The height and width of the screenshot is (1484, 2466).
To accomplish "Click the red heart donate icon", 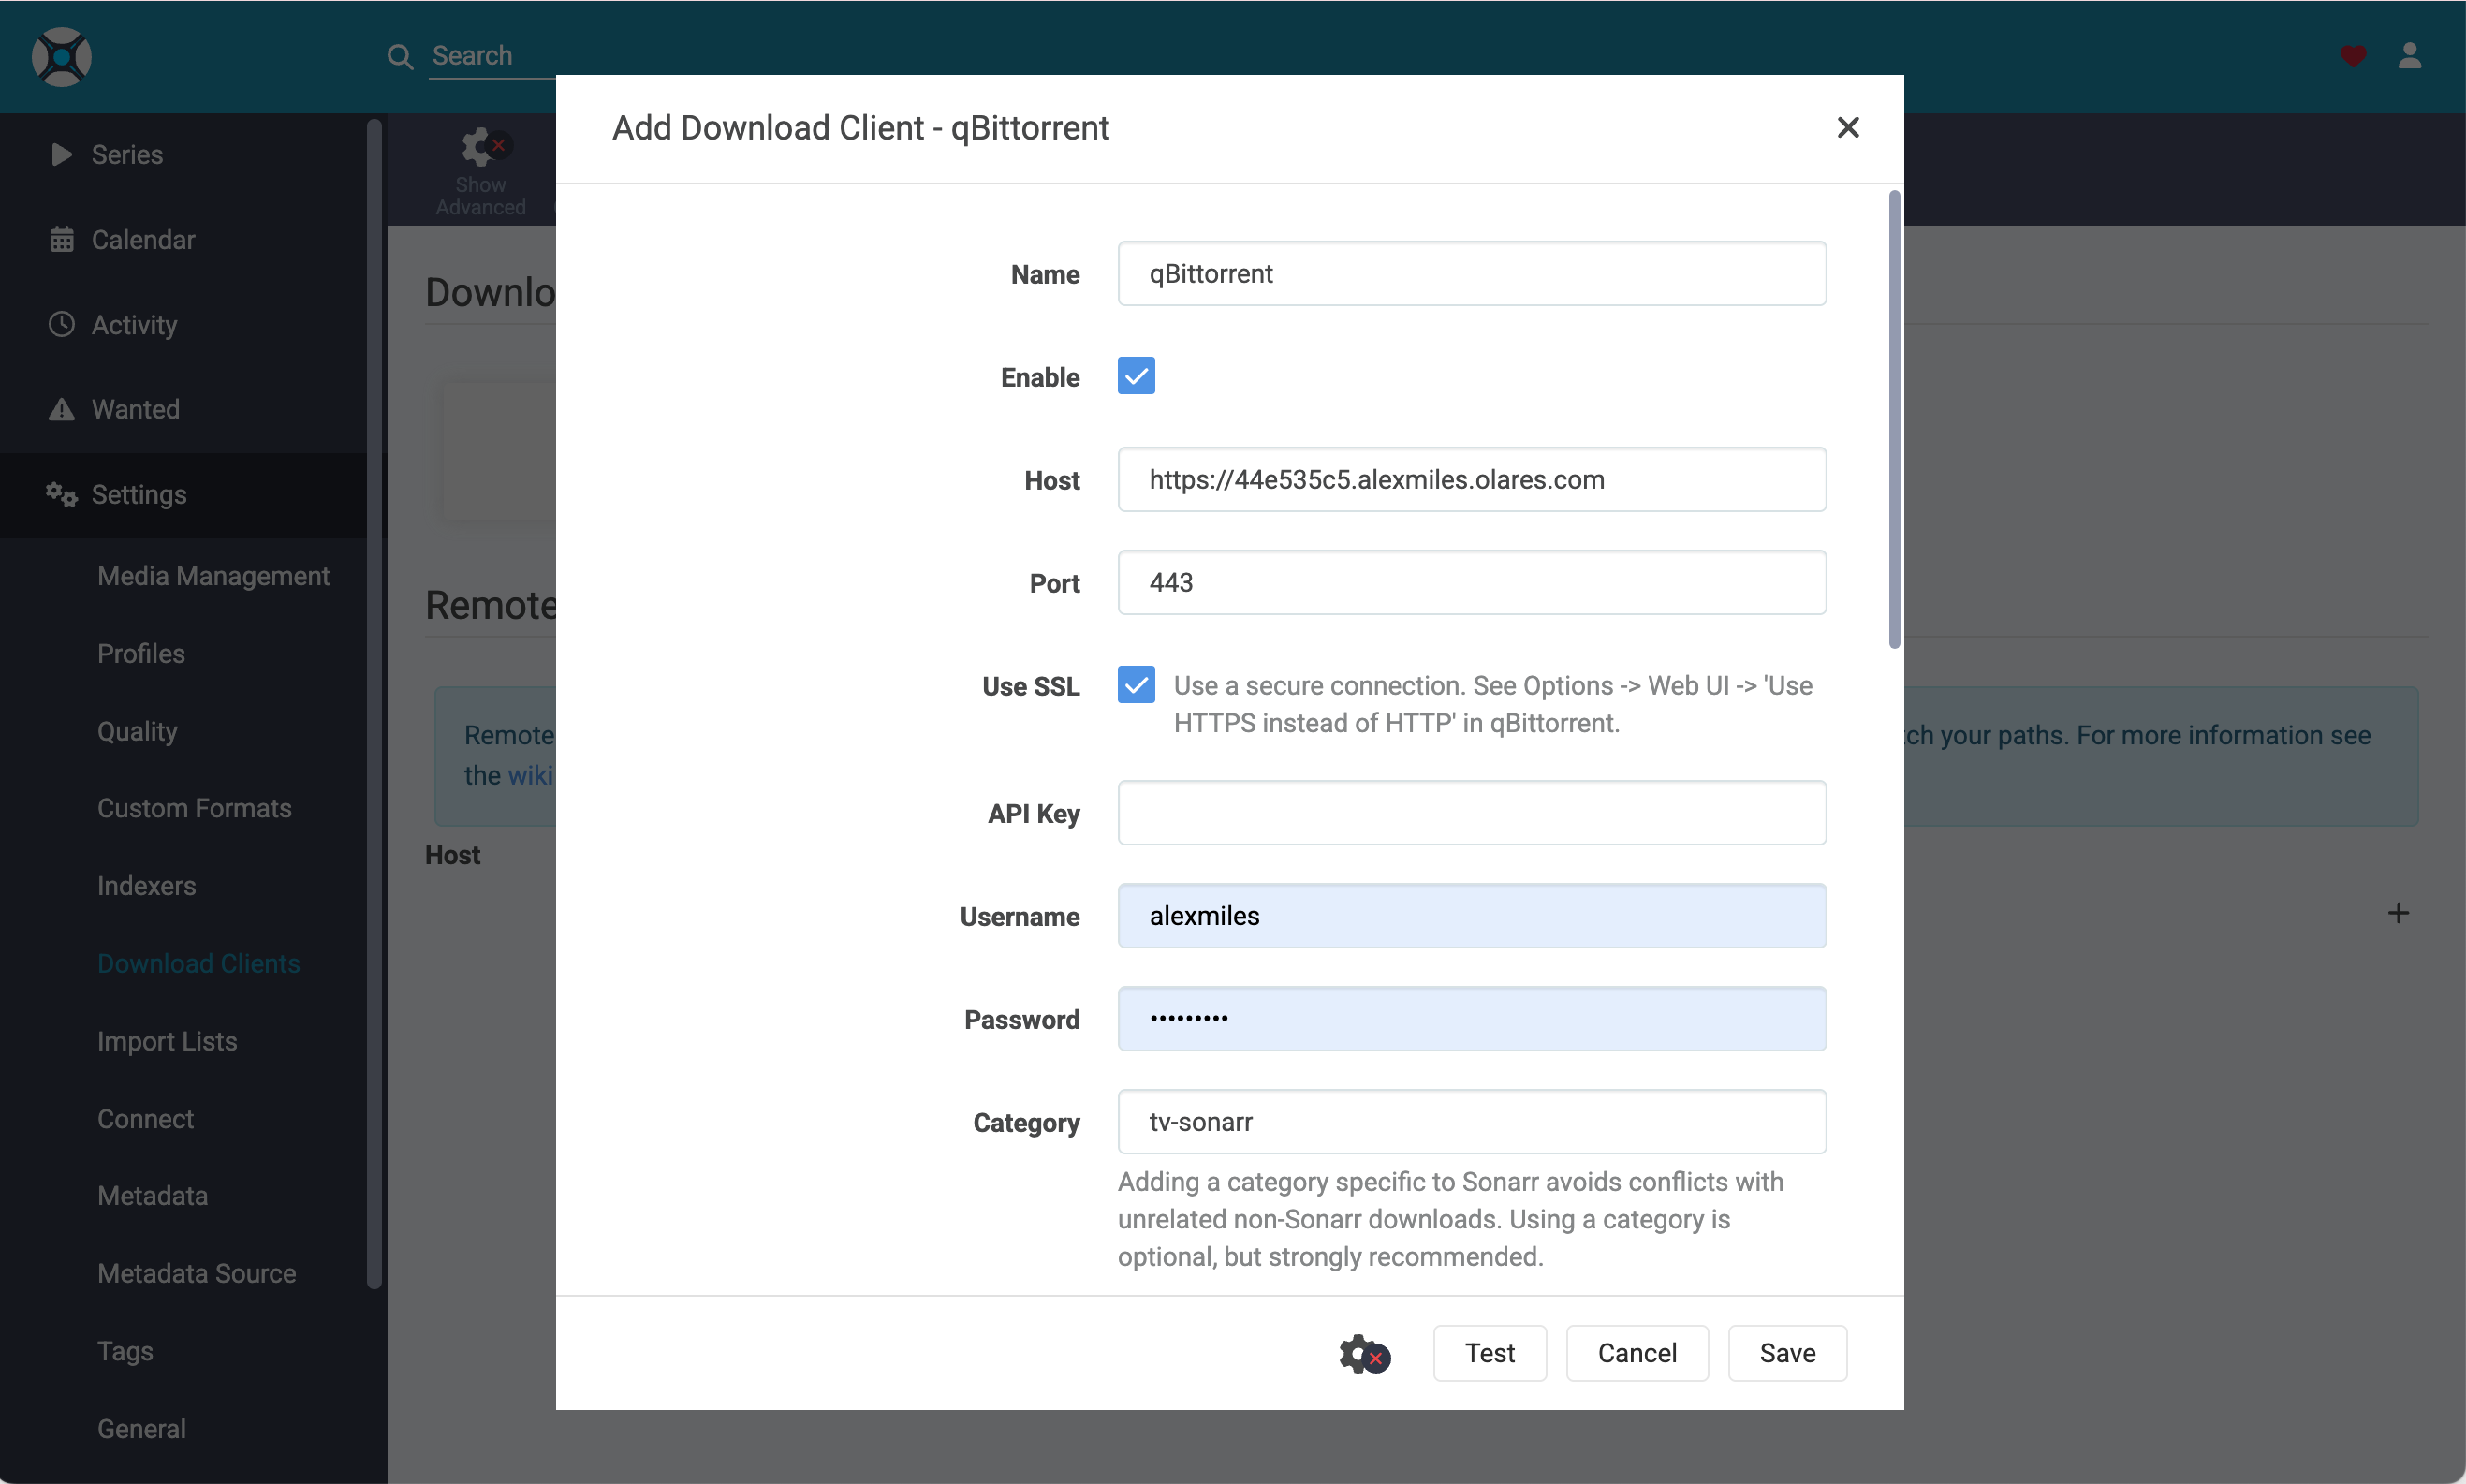I will [2353, 56].
